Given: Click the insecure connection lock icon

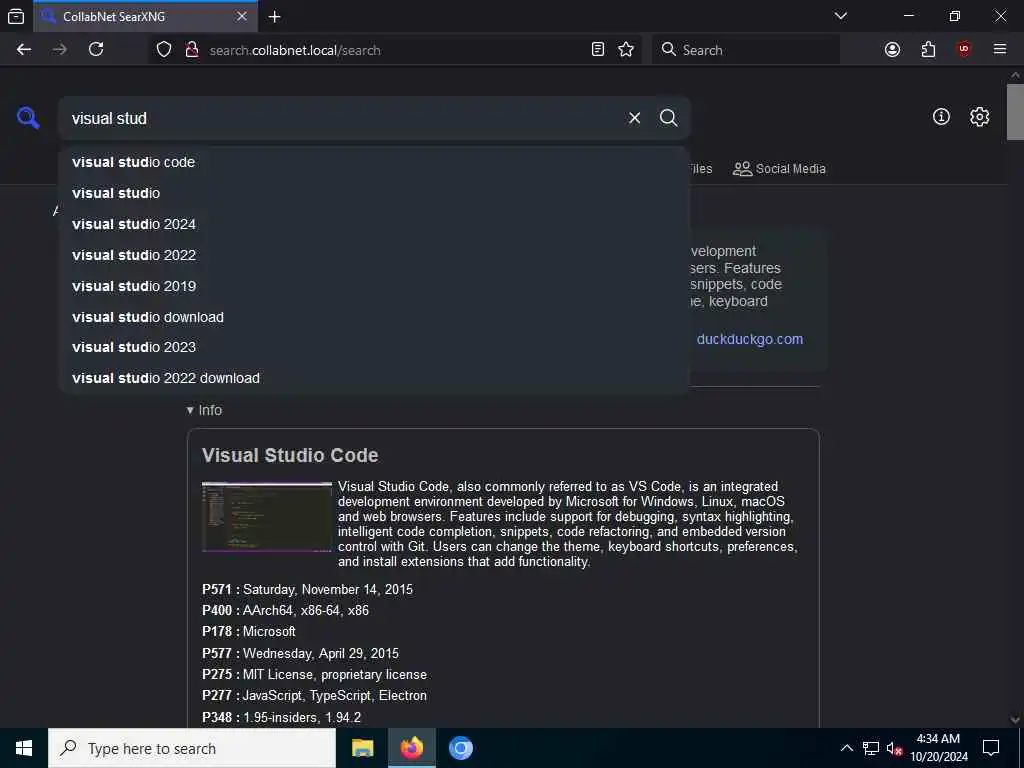Looking at the screenshot, I should pyautogui.click(x=191, y=50).
